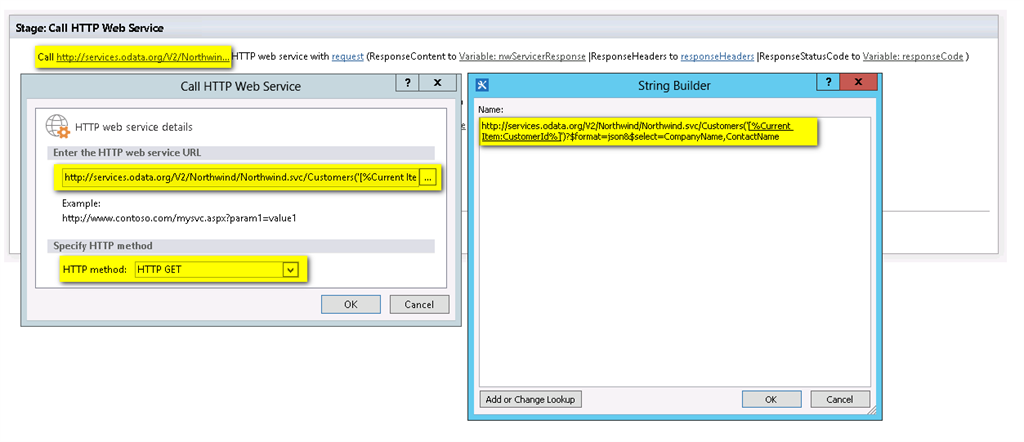
Task: Click Cancel in String Builder window
Action: pos(840,399)
